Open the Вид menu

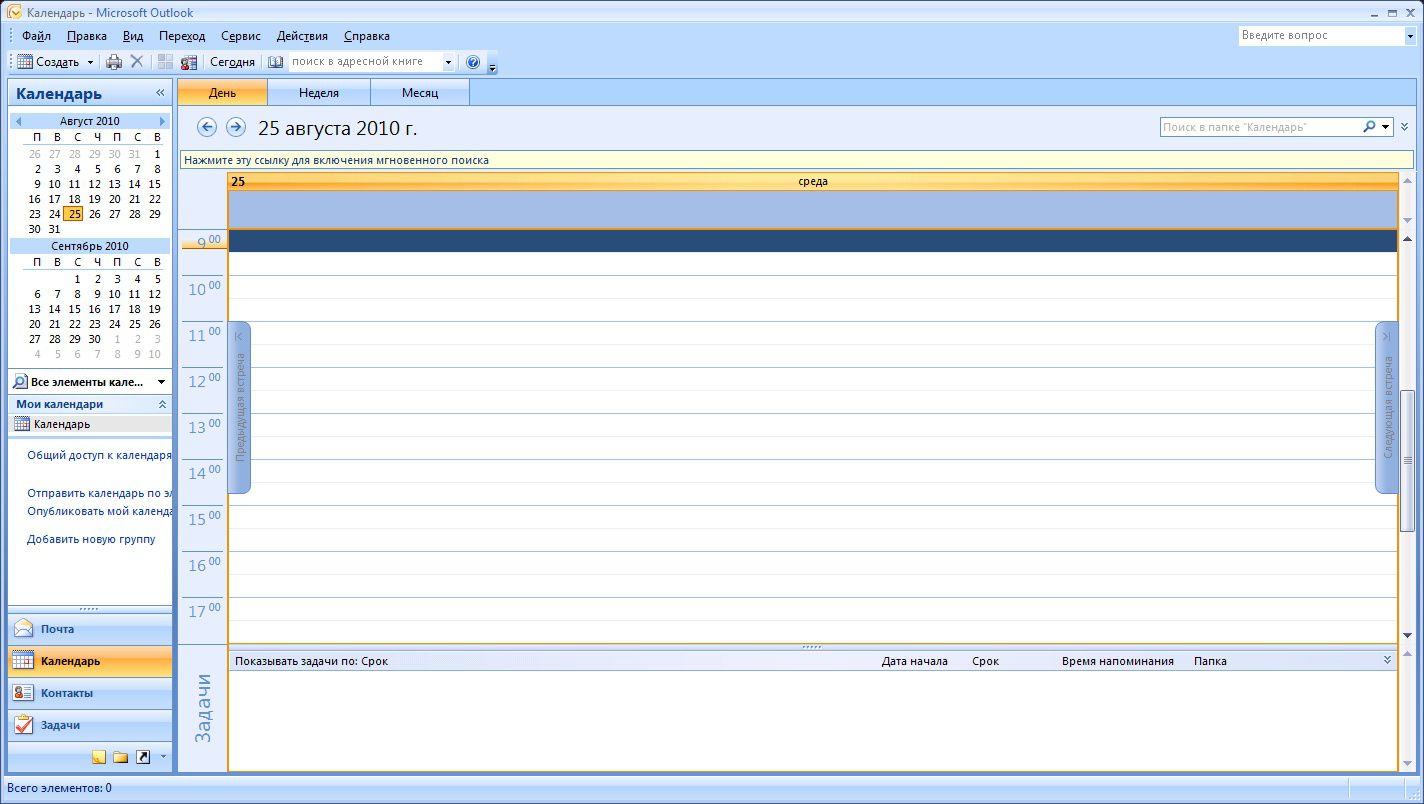point(133,36)
